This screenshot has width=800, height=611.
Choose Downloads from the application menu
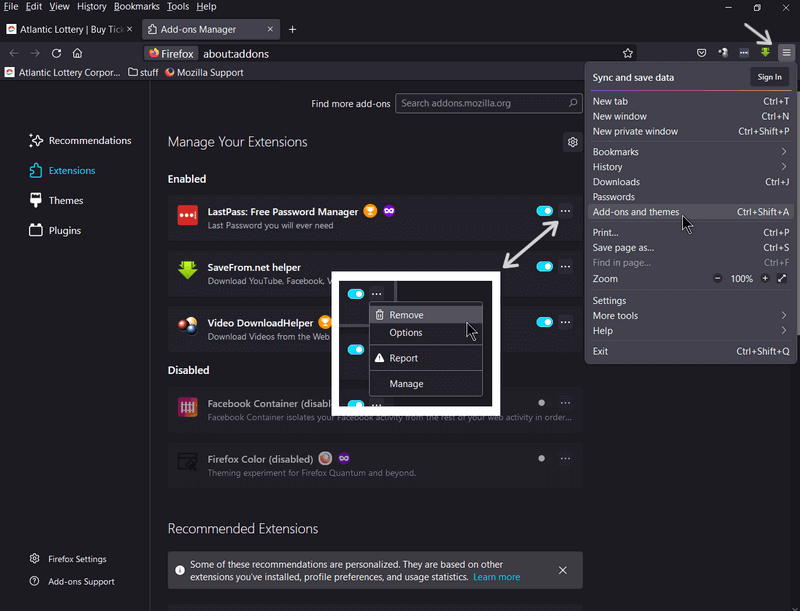coord(690,182)
